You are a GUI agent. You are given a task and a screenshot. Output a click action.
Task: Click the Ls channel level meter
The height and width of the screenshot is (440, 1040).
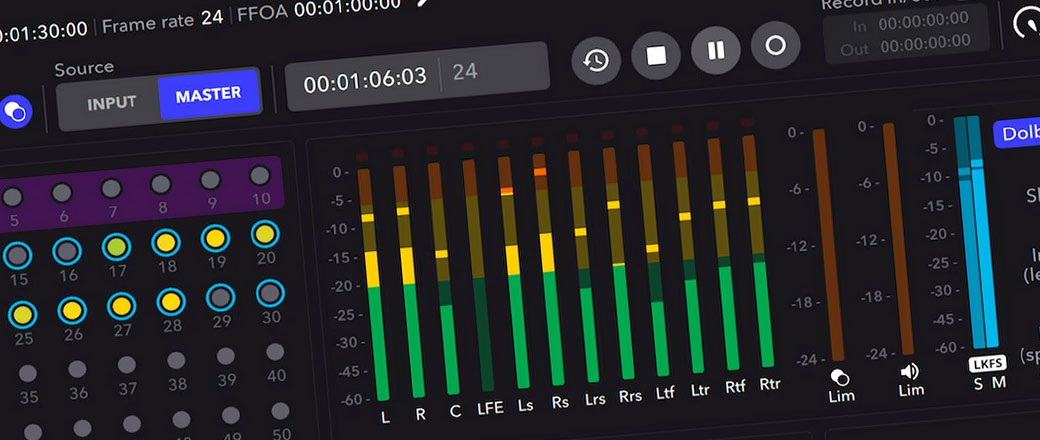coord(513,272)
